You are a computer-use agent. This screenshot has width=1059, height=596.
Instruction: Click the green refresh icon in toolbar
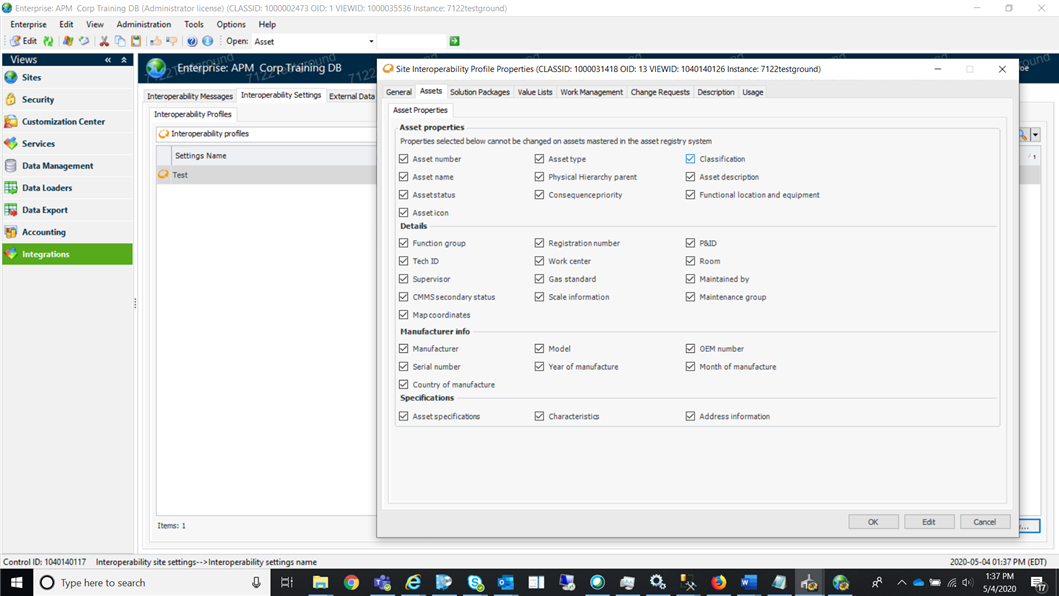tap(48, 41)
